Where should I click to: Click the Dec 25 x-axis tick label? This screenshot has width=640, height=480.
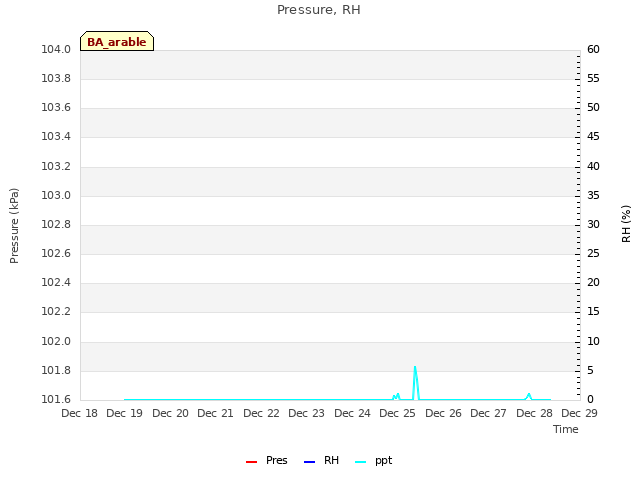[x=398, y=413]
